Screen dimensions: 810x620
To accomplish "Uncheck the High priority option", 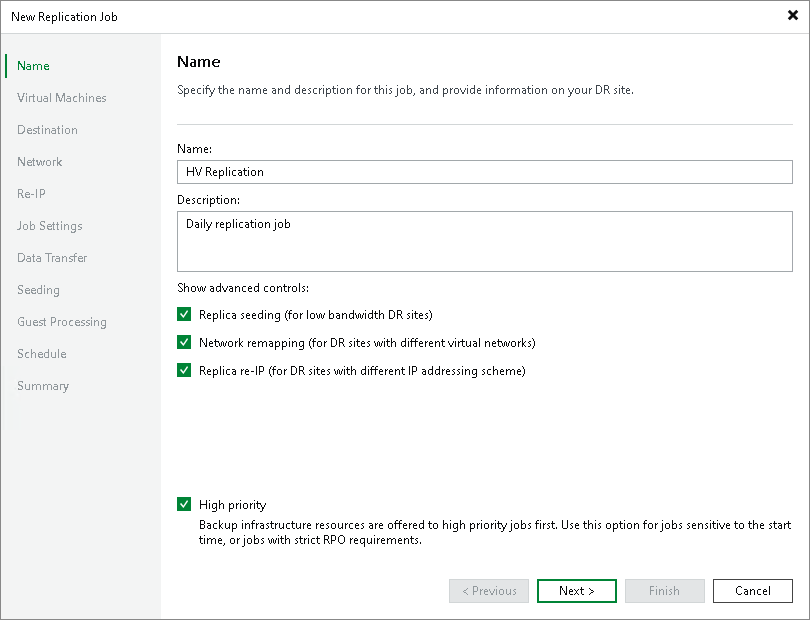I will 184,504.
